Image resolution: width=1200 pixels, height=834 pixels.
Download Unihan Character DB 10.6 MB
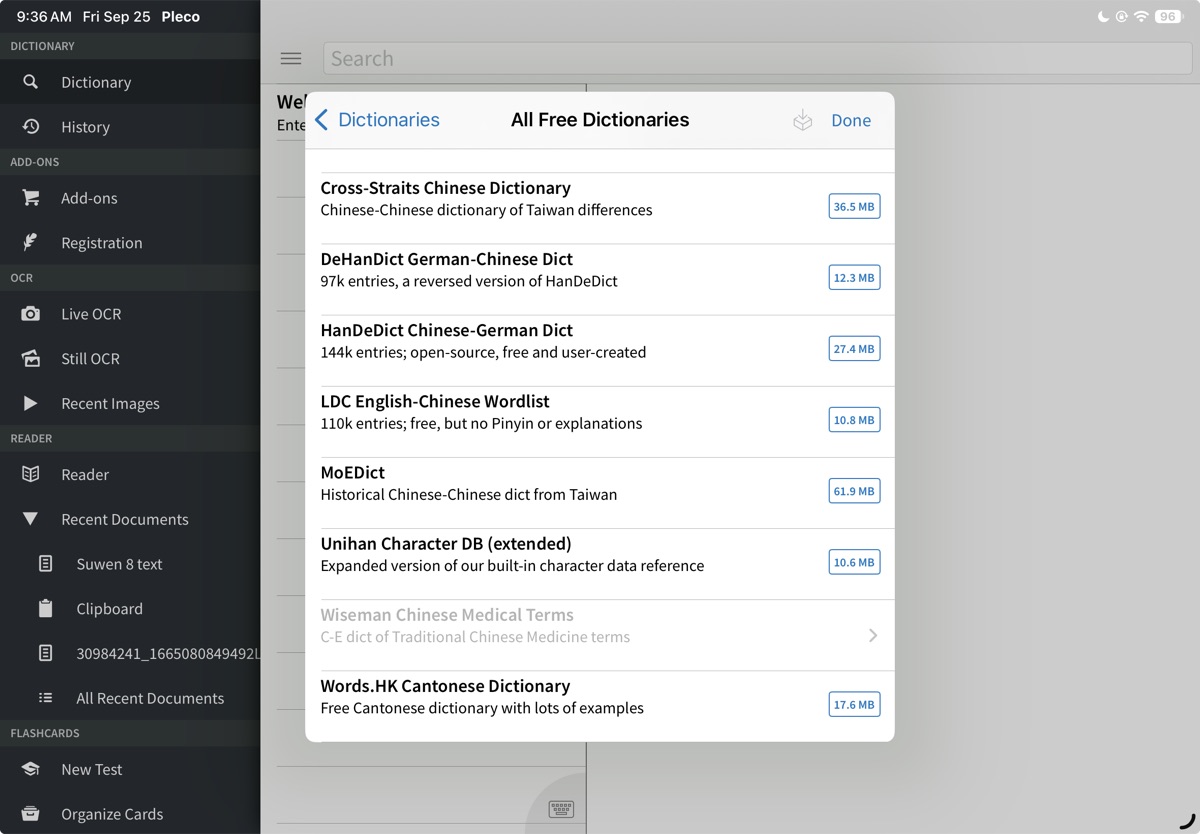855,562
